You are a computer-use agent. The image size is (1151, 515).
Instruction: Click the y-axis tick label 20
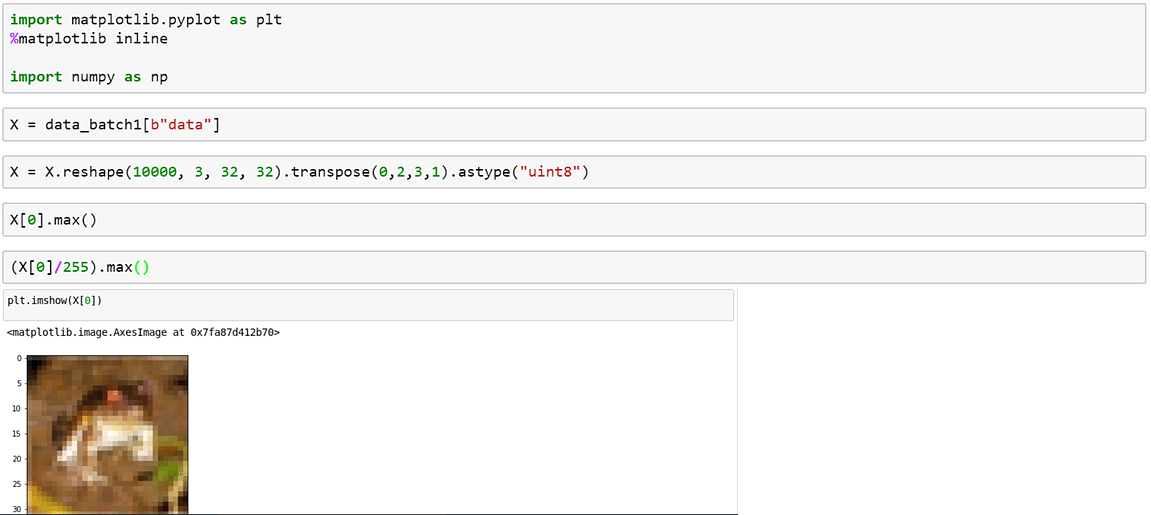18,459
